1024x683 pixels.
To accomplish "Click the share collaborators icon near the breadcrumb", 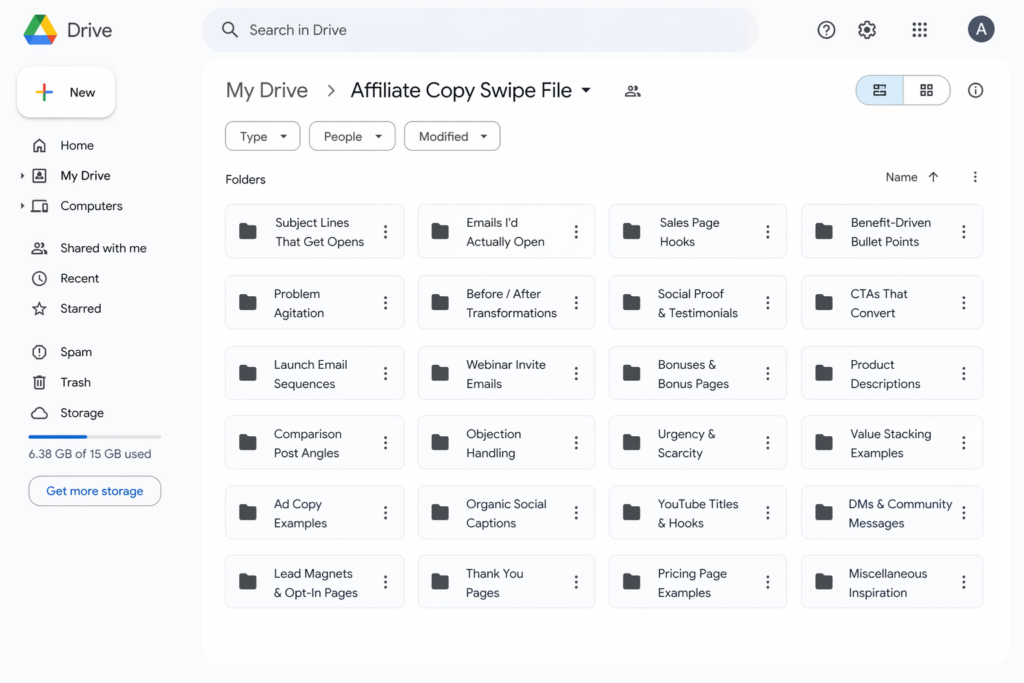I will coord(632,91).
